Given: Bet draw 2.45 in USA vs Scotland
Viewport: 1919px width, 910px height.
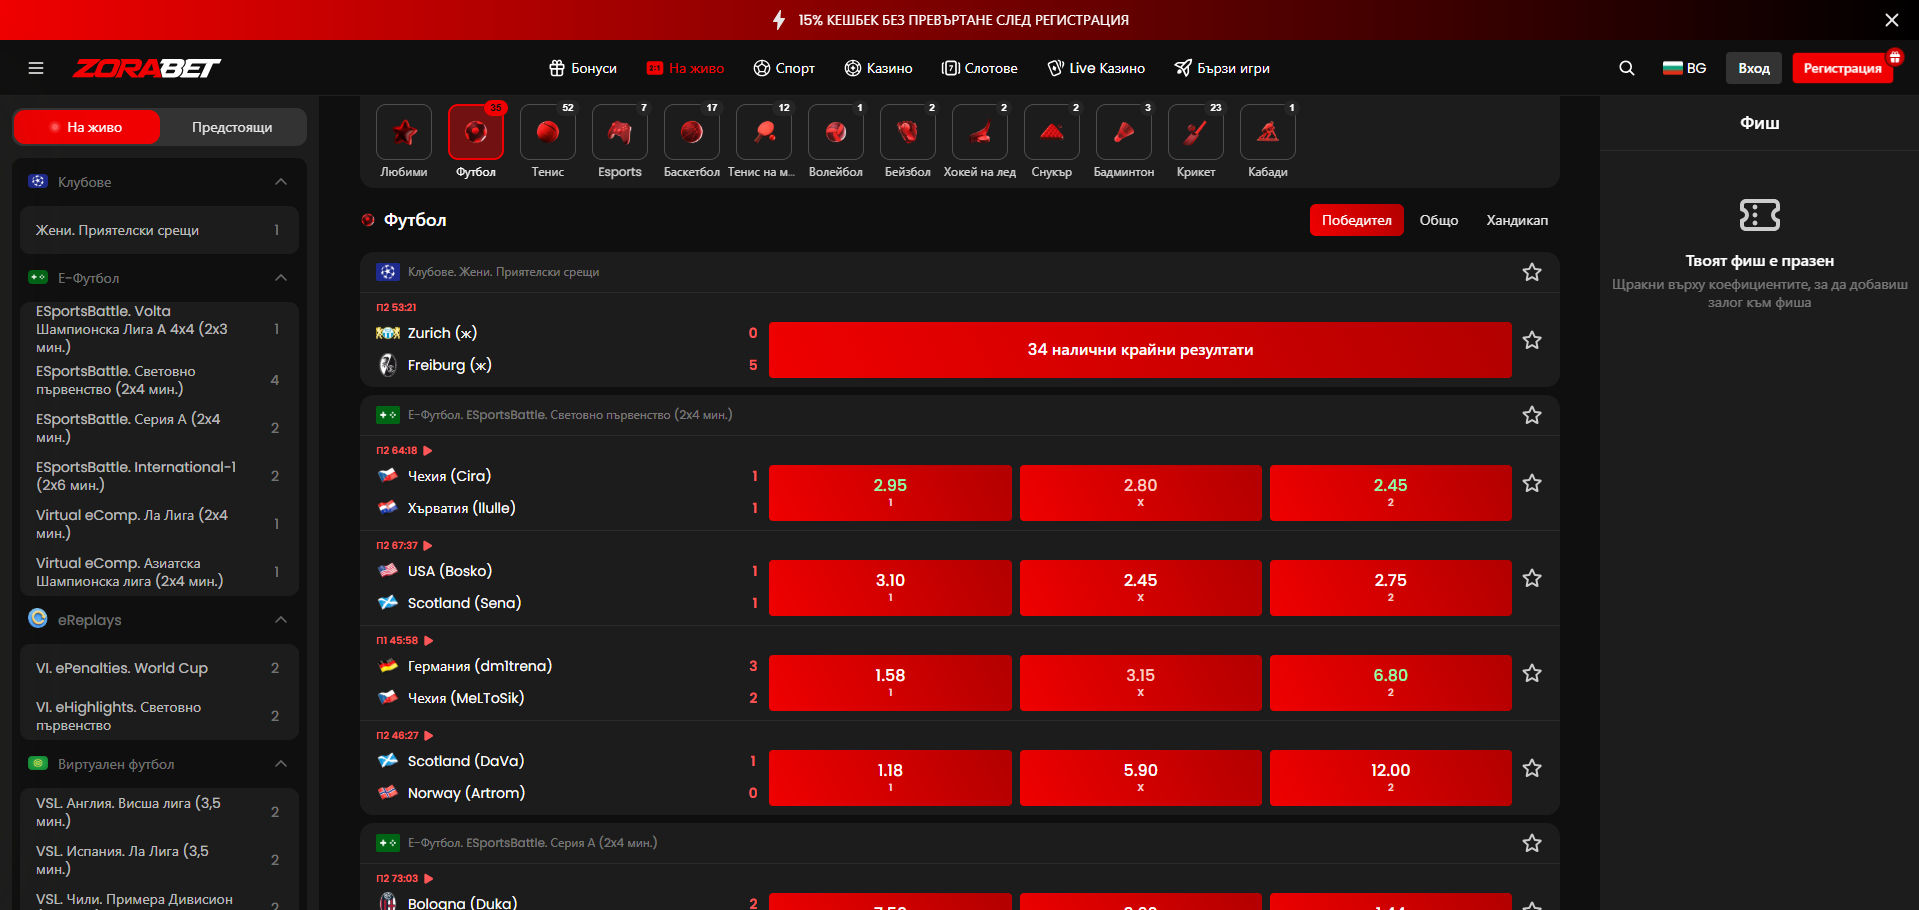Looking at the screenshot, I should [1140, 588].
